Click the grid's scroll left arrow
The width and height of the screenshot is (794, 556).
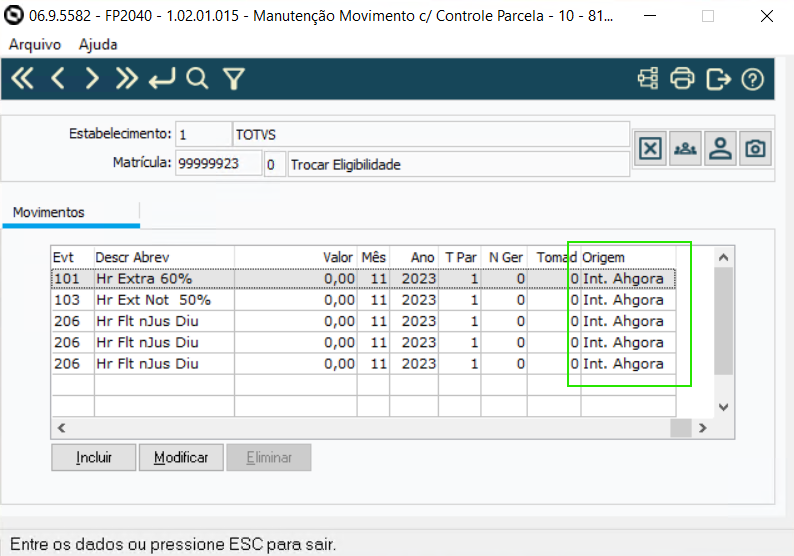(62, 428)
